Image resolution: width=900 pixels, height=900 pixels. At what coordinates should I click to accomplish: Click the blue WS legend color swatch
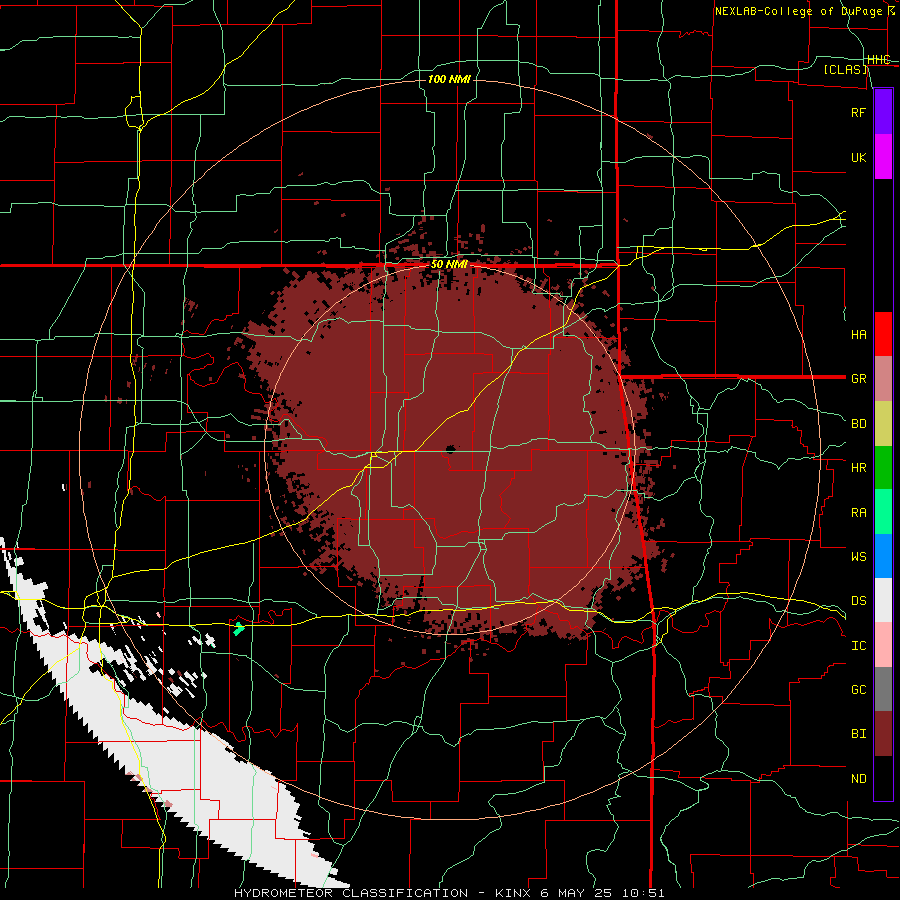coord(883,556)
